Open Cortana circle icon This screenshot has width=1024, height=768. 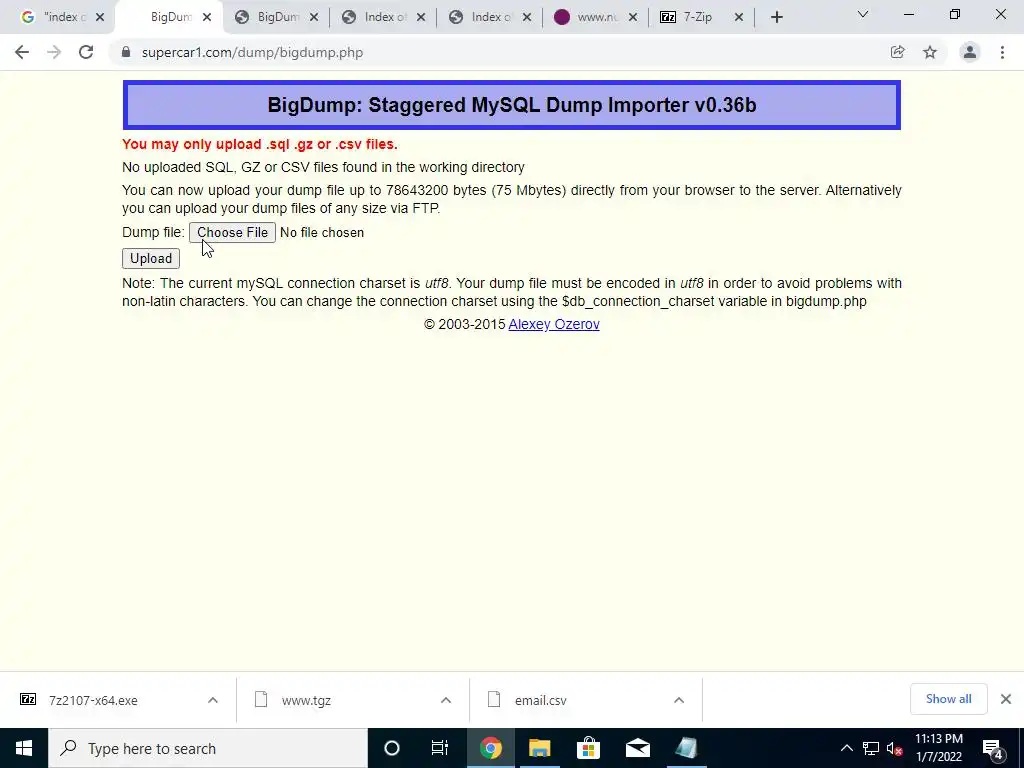(x=392, y=748)
